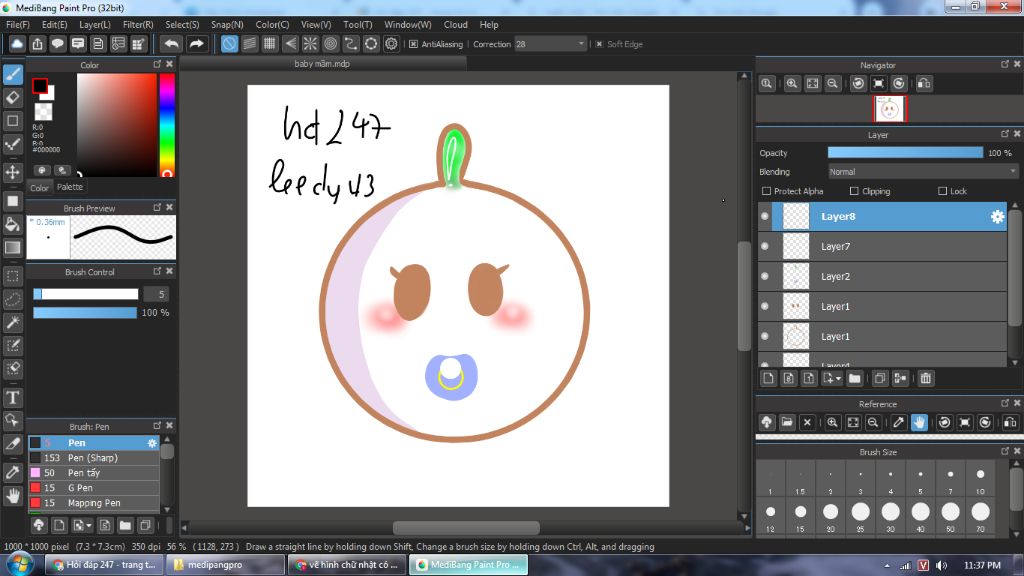Screen dimensions: 1024x576
Task: Open the Cloud menu
Action: pyautogui.click(x=455, y=24)
